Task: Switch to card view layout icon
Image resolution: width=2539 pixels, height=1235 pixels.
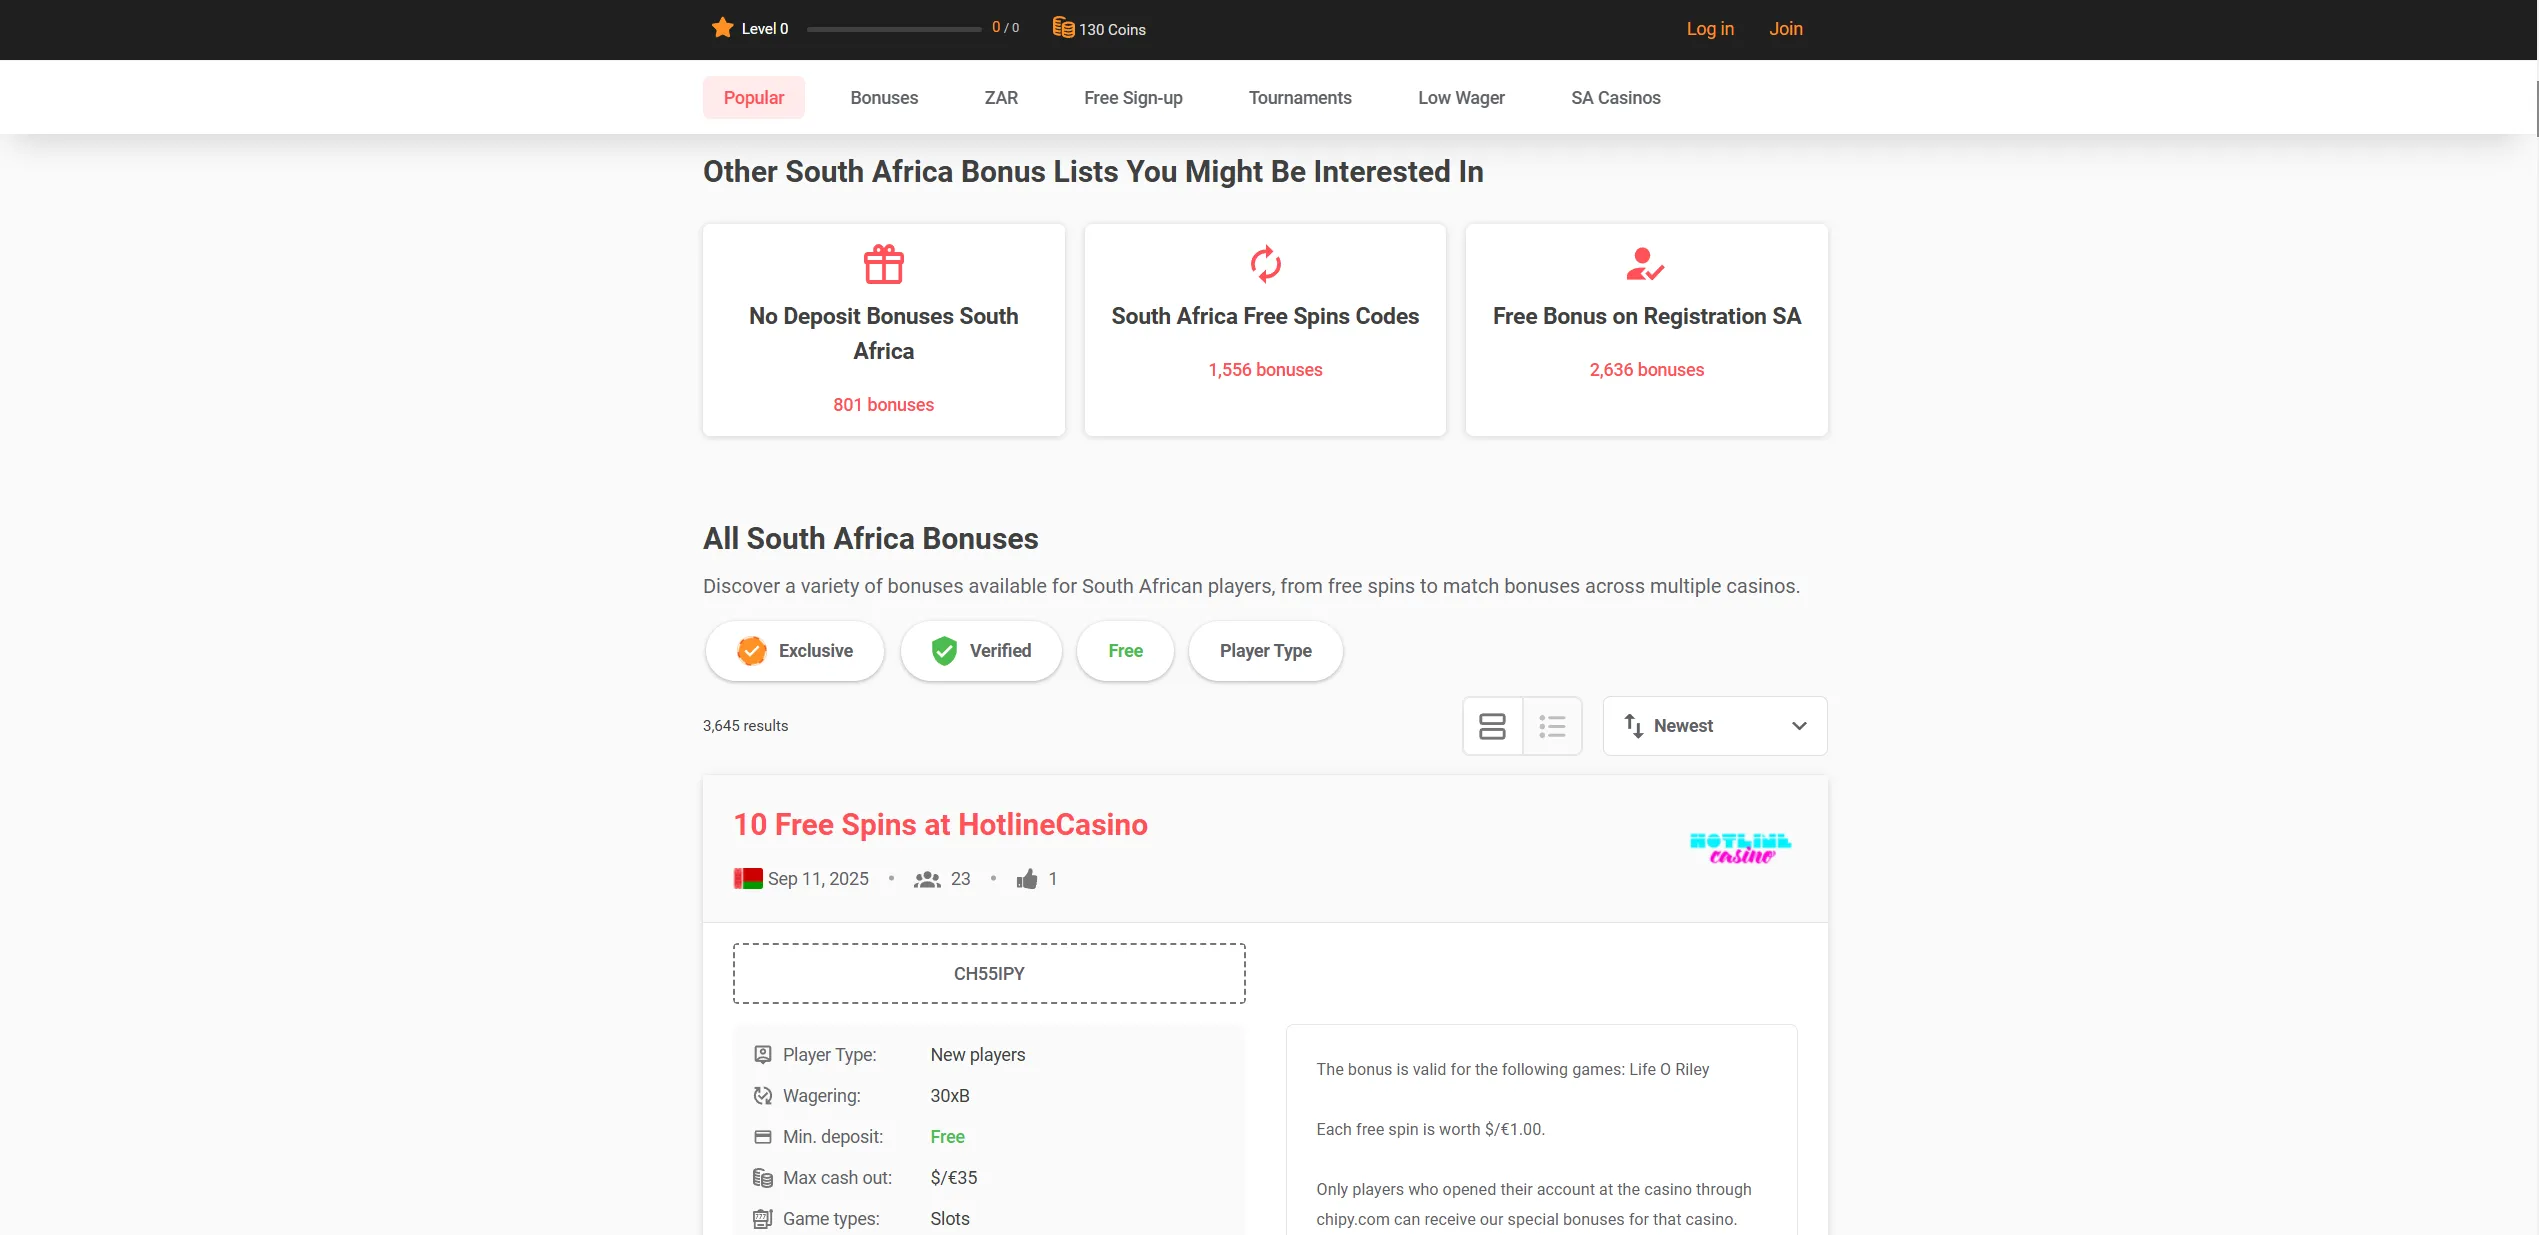Action: [x=1492, y=726]
